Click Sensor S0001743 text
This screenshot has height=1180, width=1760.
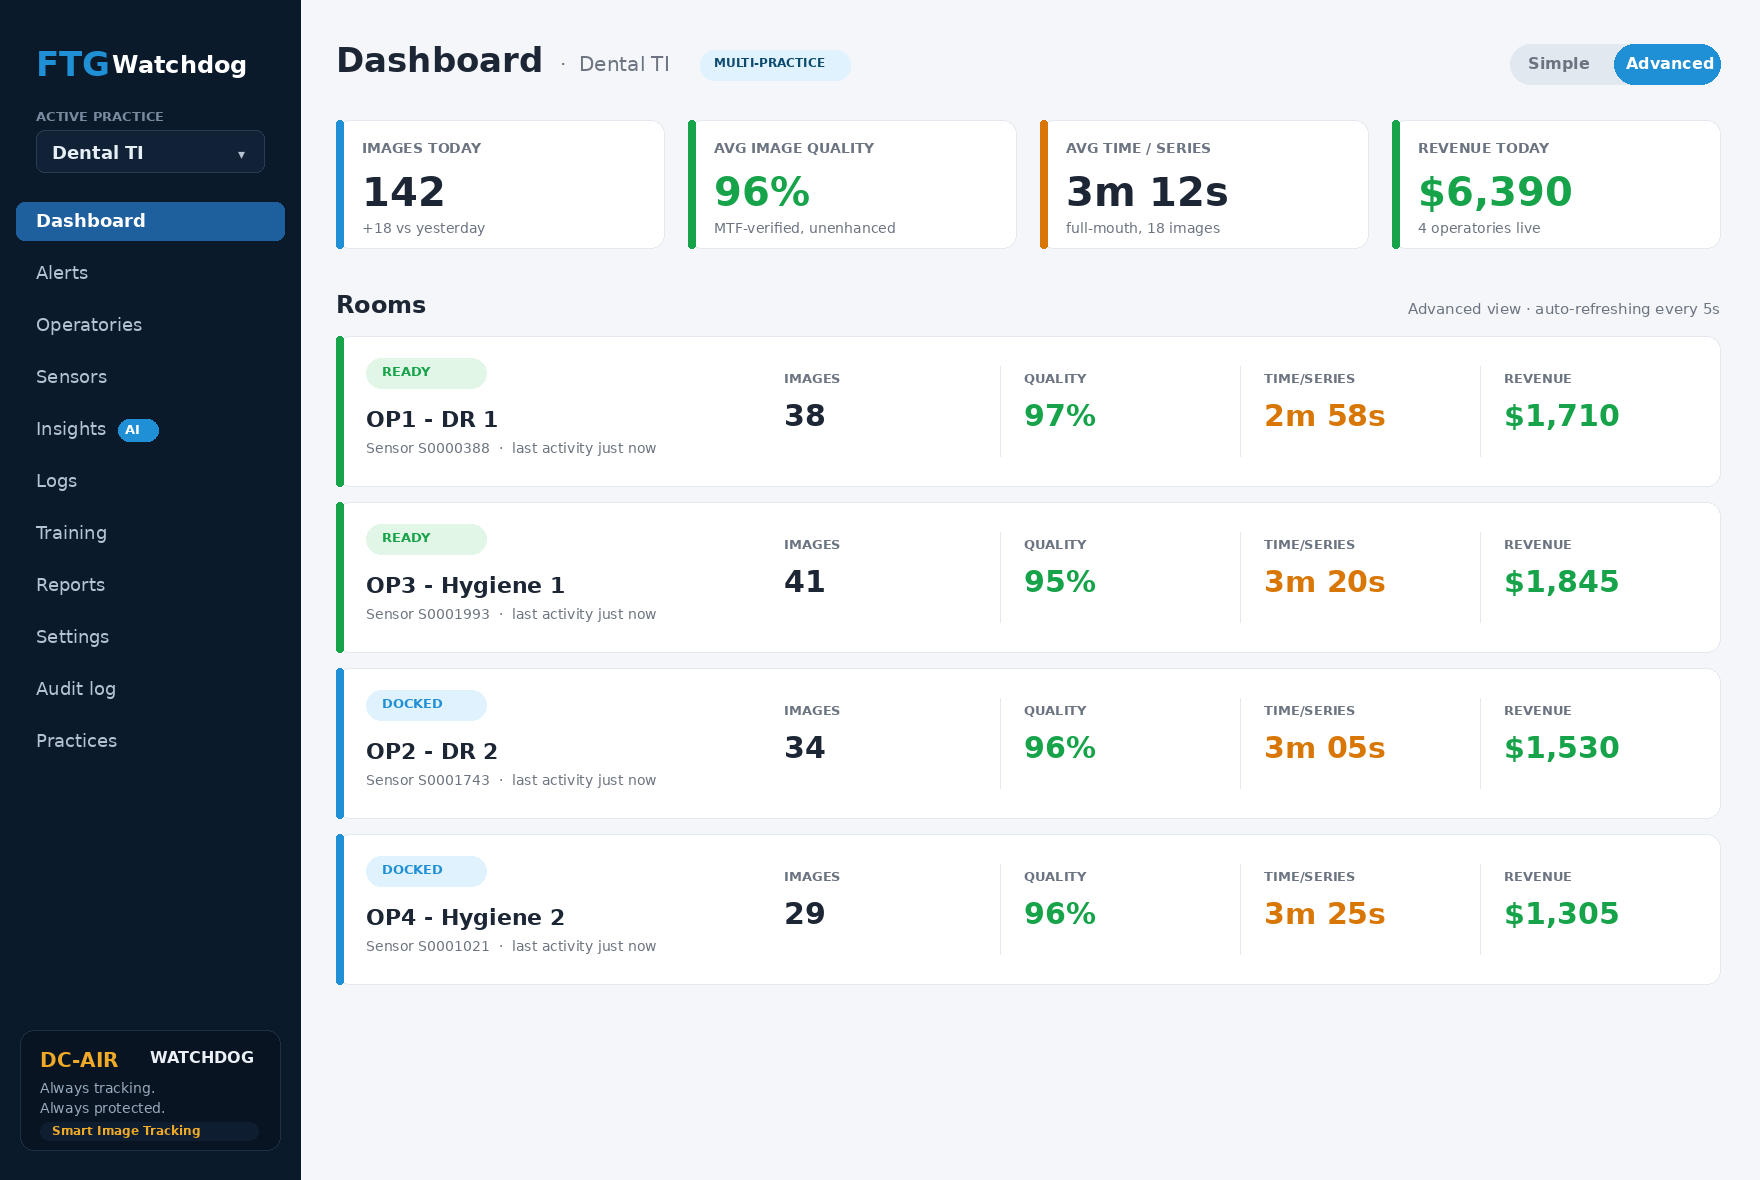click(428, 780)
